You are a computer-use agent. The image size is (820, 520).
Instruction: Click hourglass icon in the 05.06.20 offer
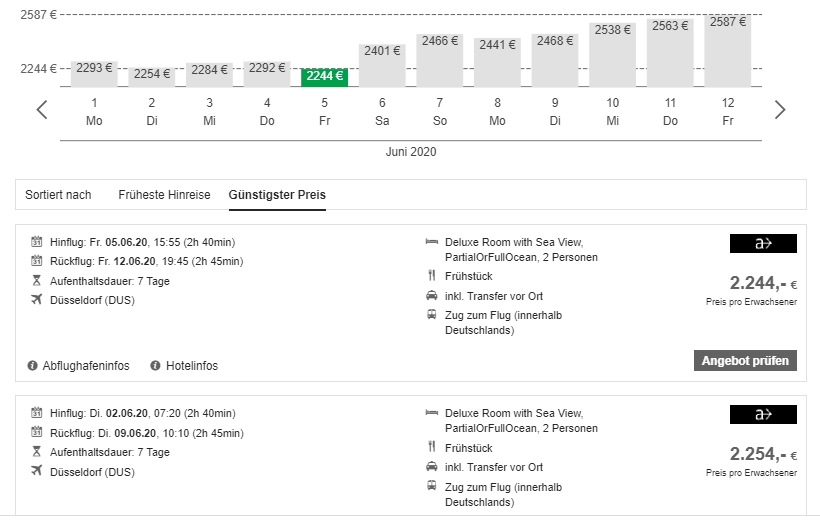tap(36, 280)
